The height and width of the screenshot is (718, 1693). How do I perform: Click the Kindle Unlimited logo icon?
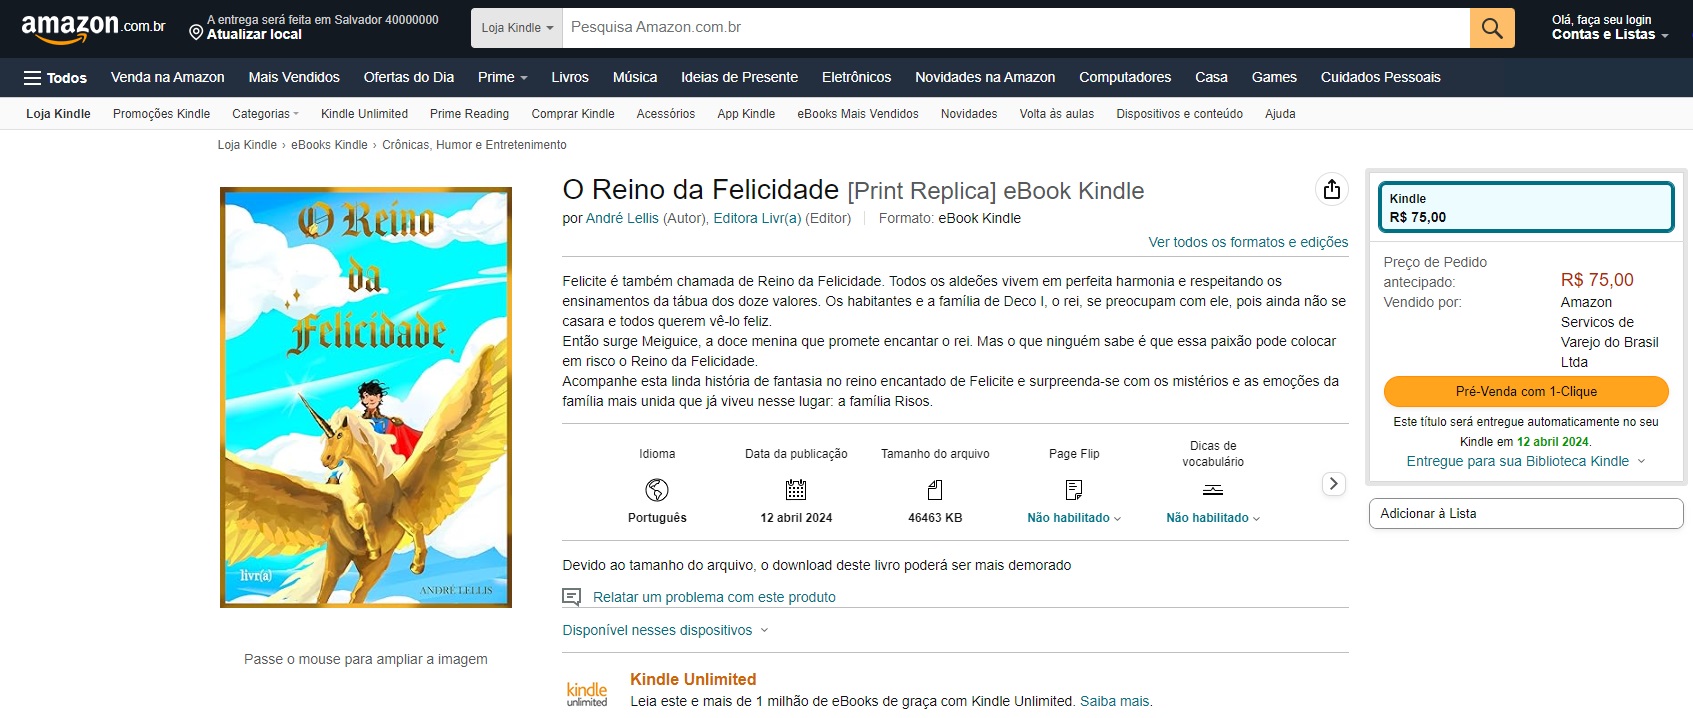(x=587, y=693)
